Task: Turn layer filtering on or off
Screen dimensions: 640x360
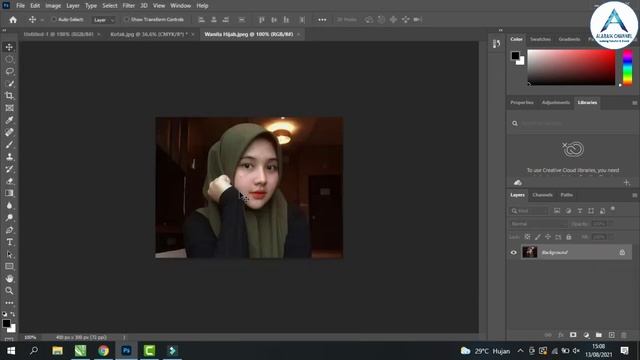Action: [613, 209]
